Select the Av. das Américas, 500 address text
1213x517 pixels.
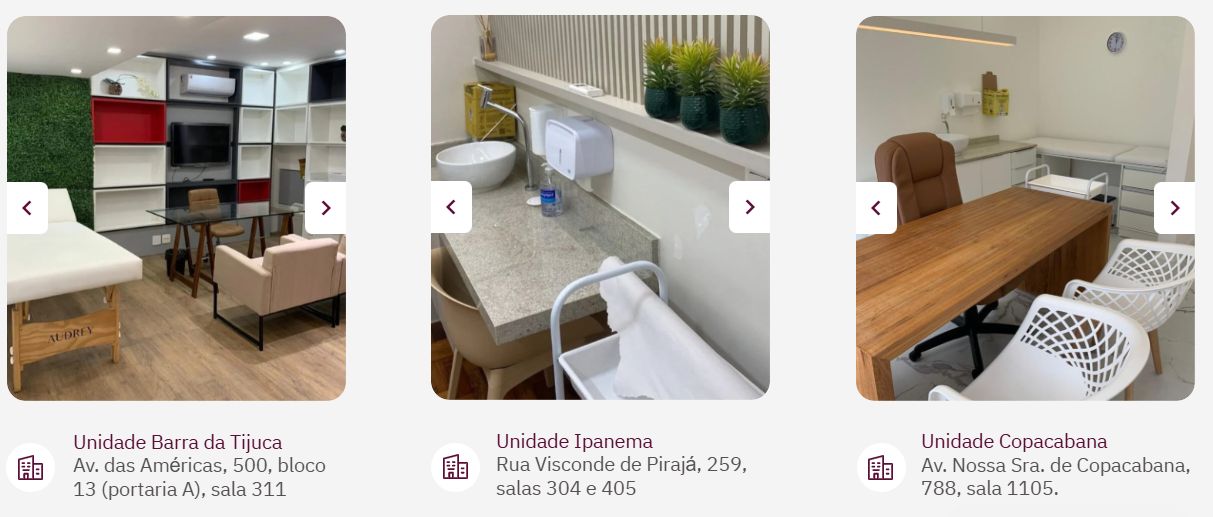pyautogui.click(x=199, y=478)
